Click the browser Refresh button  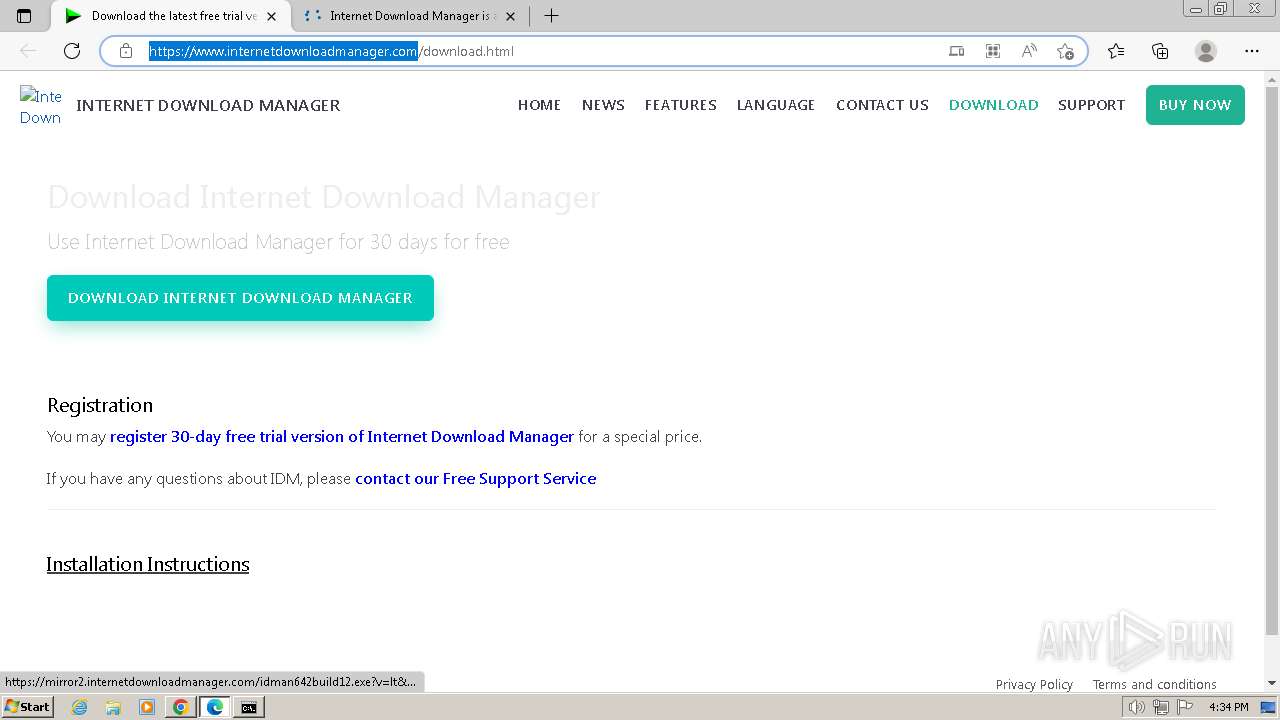tap(72, 51)
